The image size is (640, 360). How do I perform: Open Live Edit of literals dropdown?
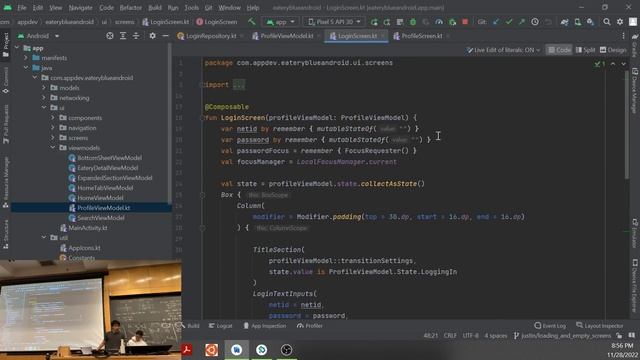[x=504, y=50]
